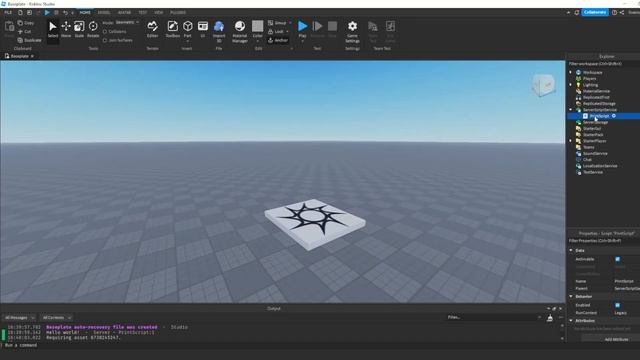
Task: Click the Lighting bulb icon in Explorer
Action: (x=578, y=85)
